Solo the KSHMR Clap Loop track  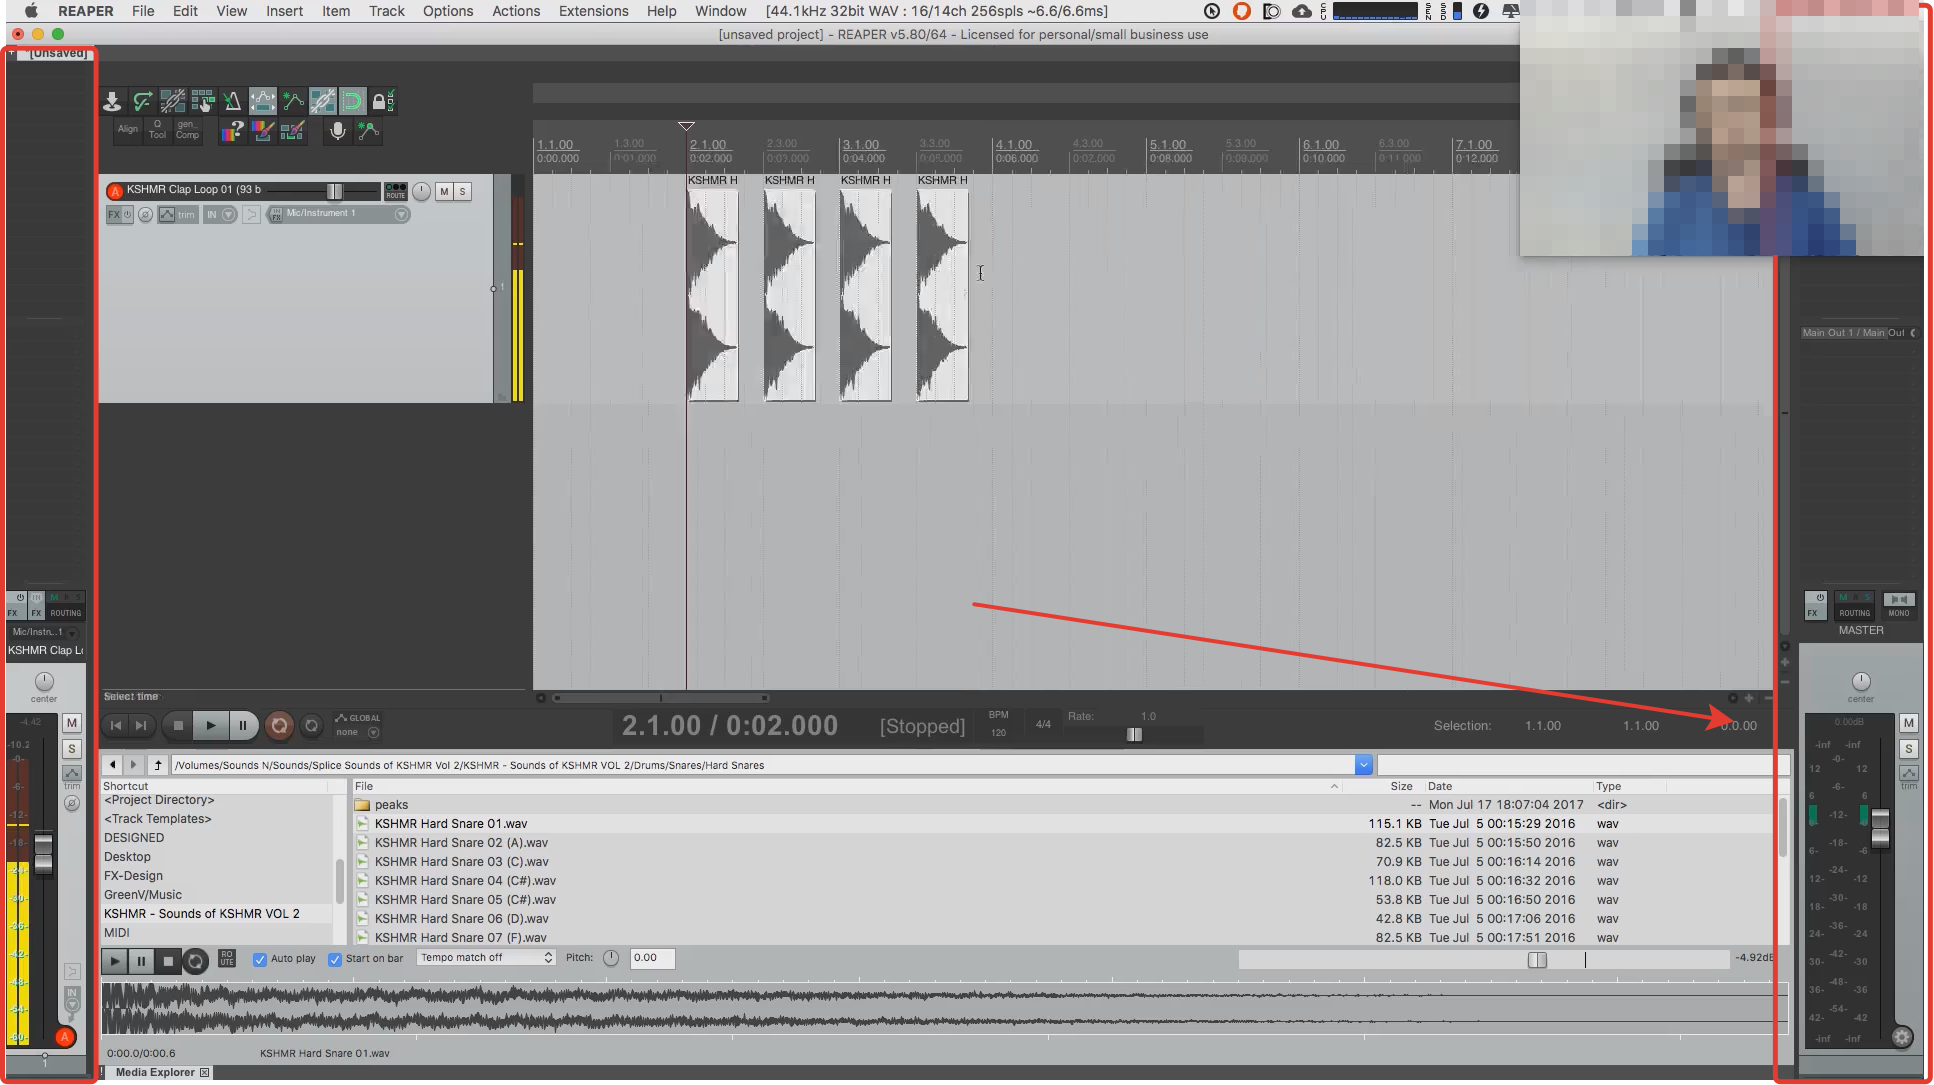point(462,191)
